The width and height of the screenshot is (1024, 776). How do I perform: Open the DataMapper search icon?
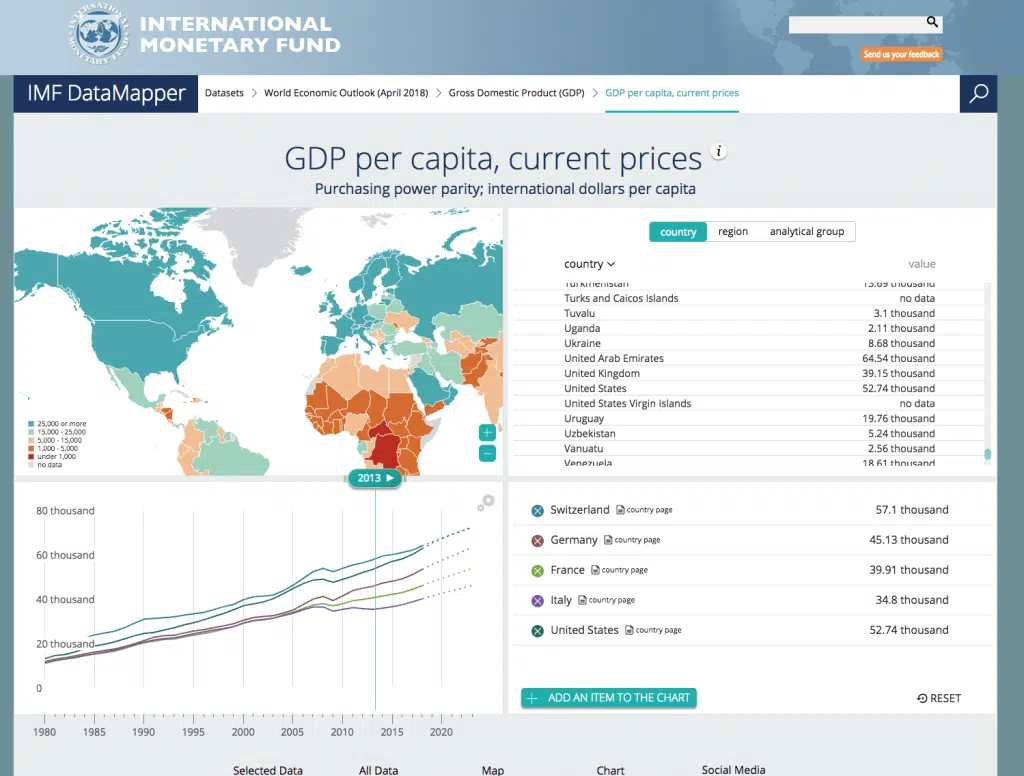978,93
